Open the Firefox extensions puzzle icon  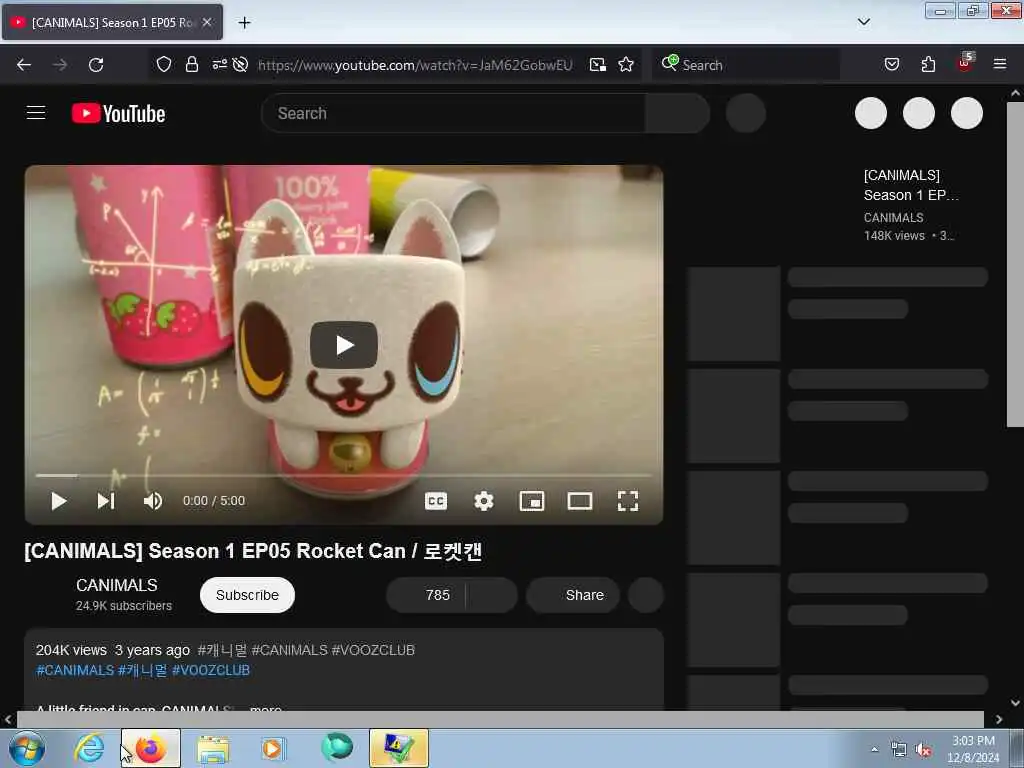(928, 64)
